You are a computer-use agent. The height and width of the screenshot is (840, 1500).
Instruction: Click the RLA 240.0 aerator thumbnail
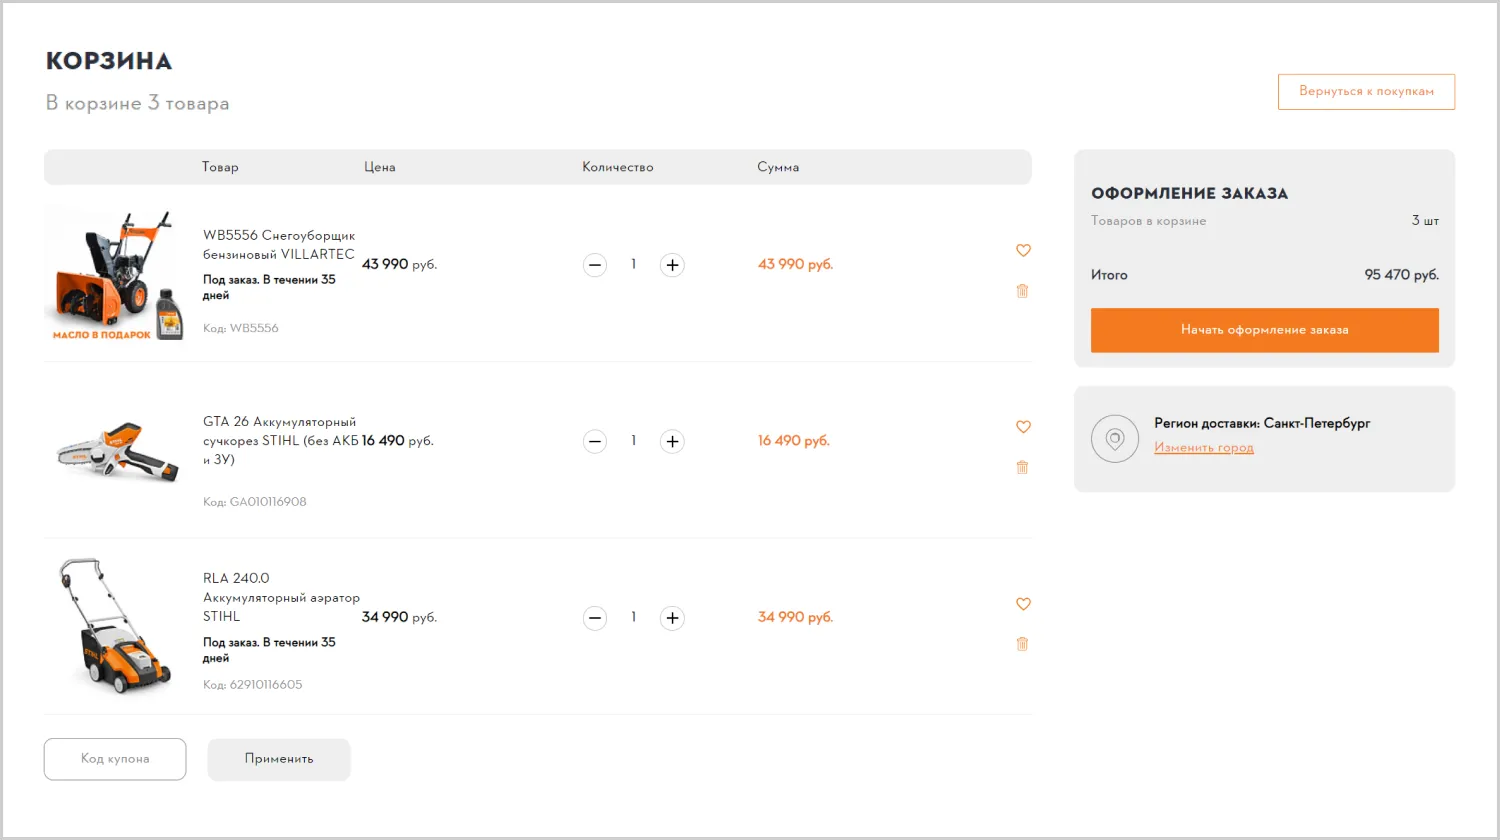click(115, 626)
